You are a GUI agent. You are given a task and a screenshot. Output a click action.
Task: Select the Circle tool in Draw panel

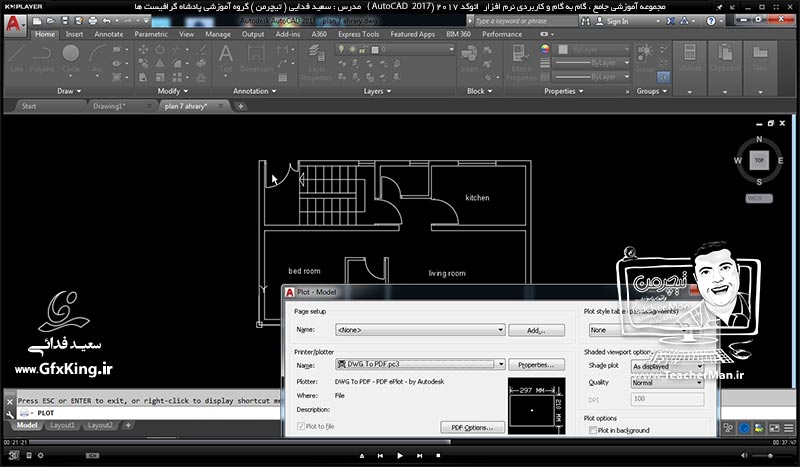(x=70, y=58)
